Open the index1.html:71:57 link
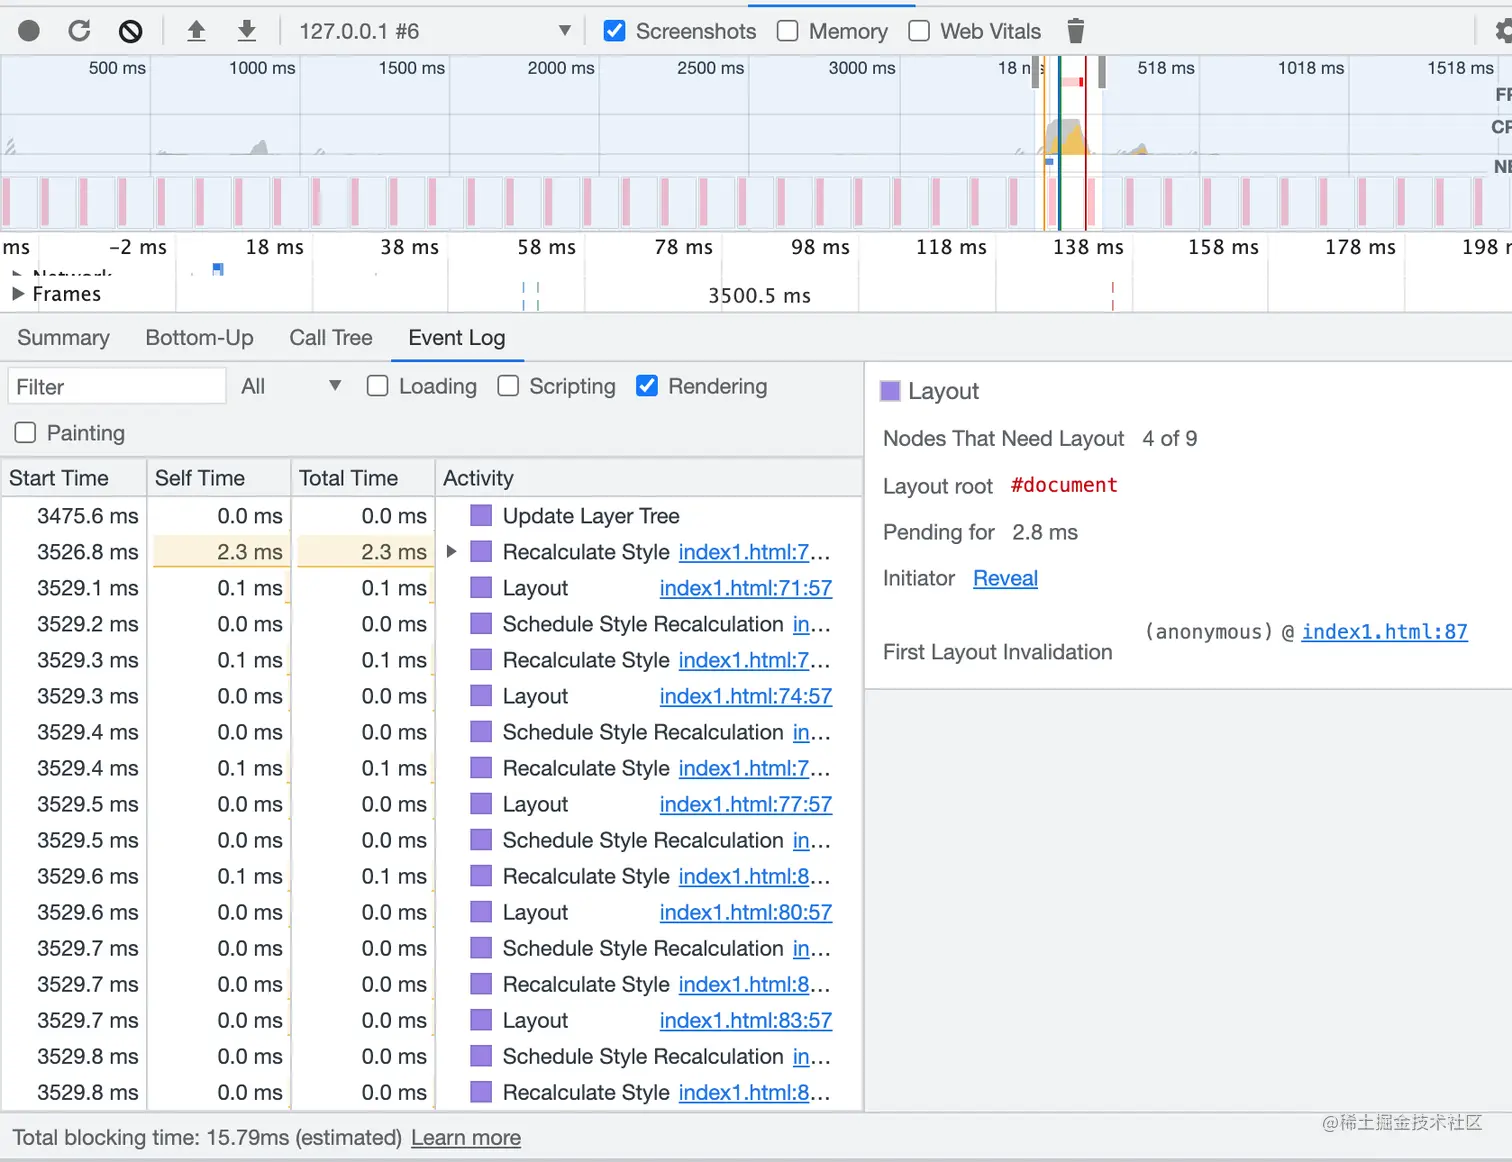This screenshot has width=1512, height=1162. pos(746,588)
